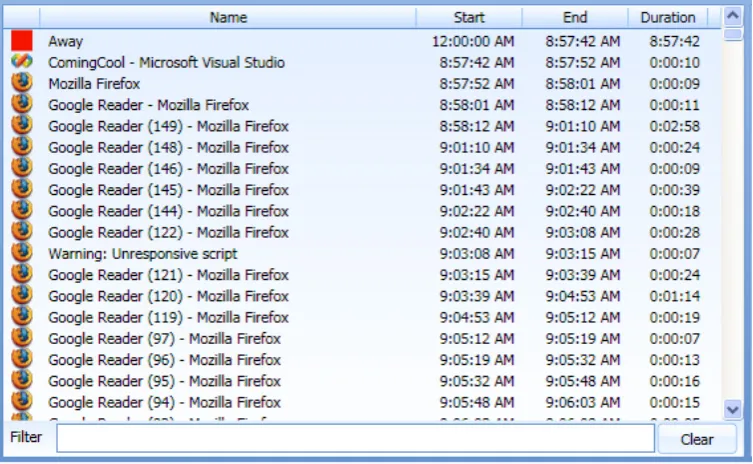Screen dimensions: 753x464
Task: Select Google Reader (121) - Mozilla Firefox entry
Action: click(x=168, y=275)
